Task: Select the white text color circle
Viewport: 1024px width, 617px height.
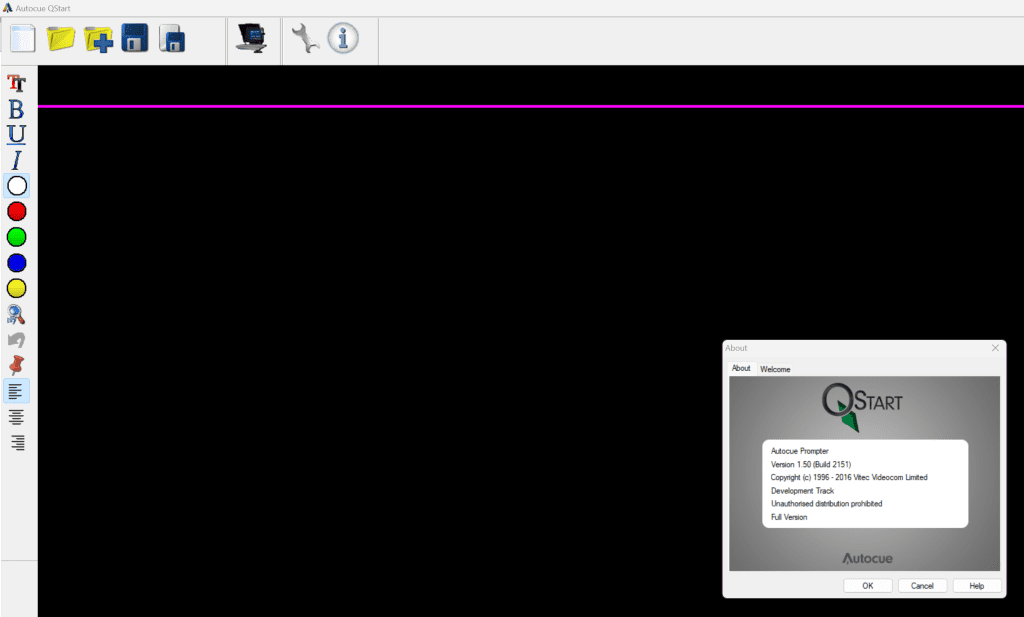Action: [17, 185]
